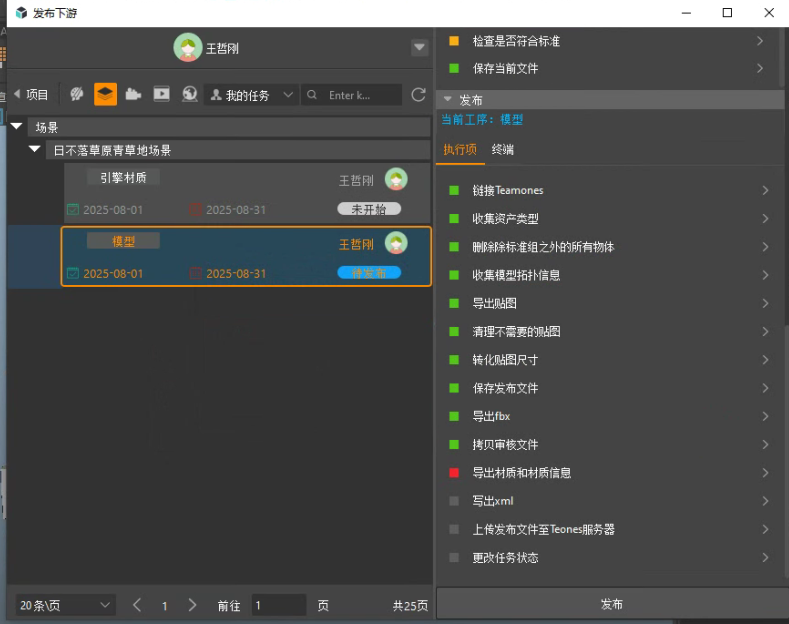Refresh the task list
The height and width of the screenshot is (624, 789).
[418, 95]
